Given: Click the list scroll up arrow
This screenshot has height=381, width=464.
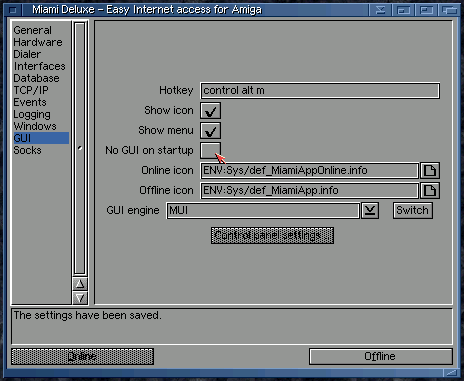Looking at the screenshot, I should pos(80,284).
